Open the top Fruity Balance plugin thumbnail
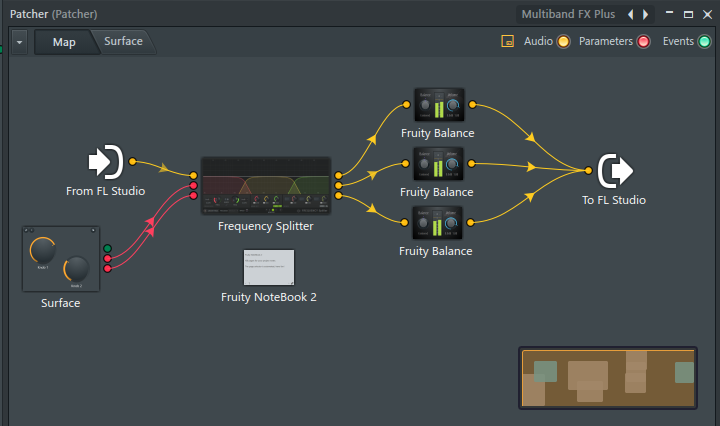Viewport: 720px width, 426px height. [439, 105]
